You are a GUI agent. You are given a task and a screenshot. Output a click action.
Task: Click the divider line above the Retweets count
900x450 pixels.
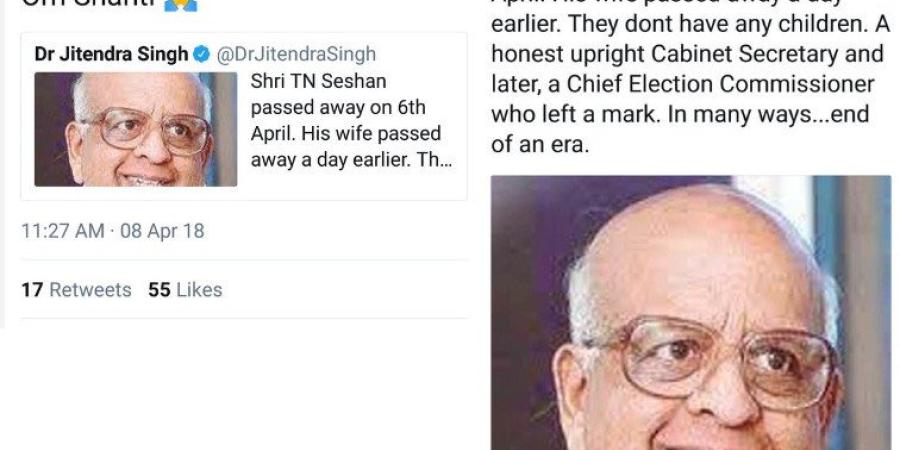tap(244, 259)
